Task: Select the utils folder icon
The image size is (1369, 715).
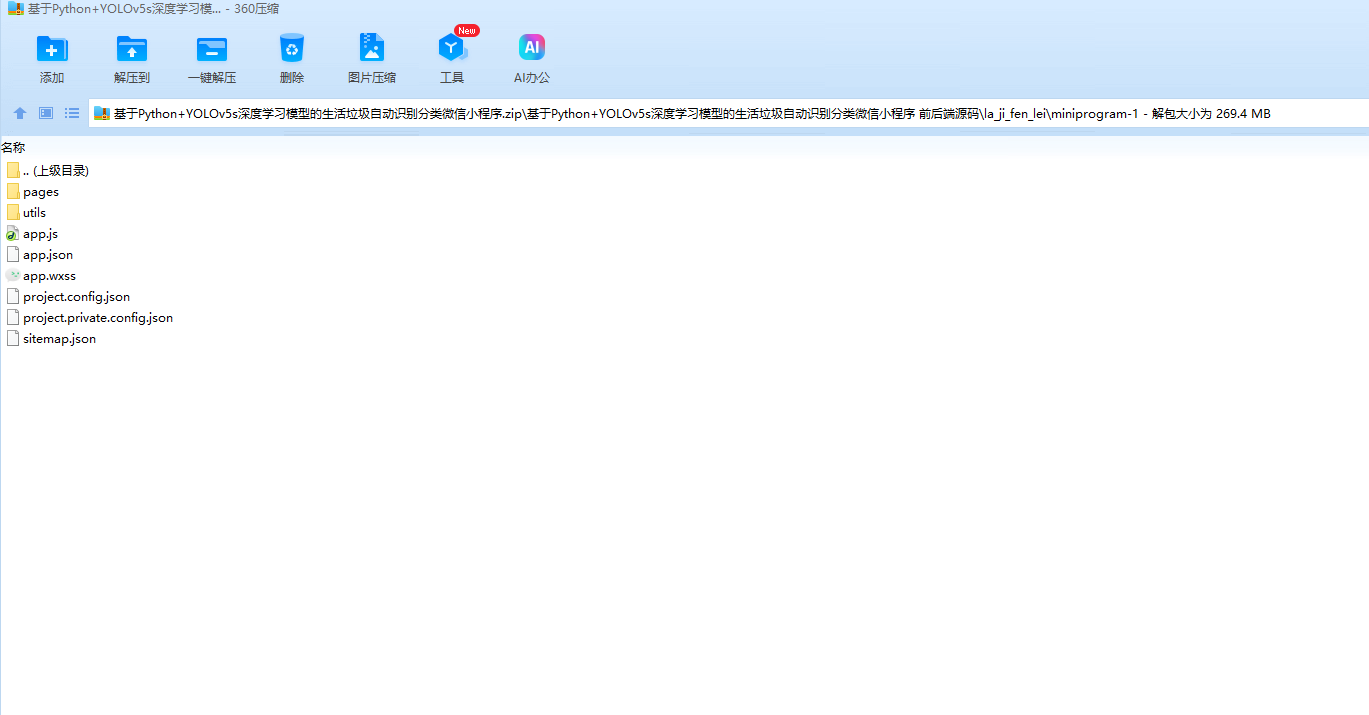Action: point(13,212)
